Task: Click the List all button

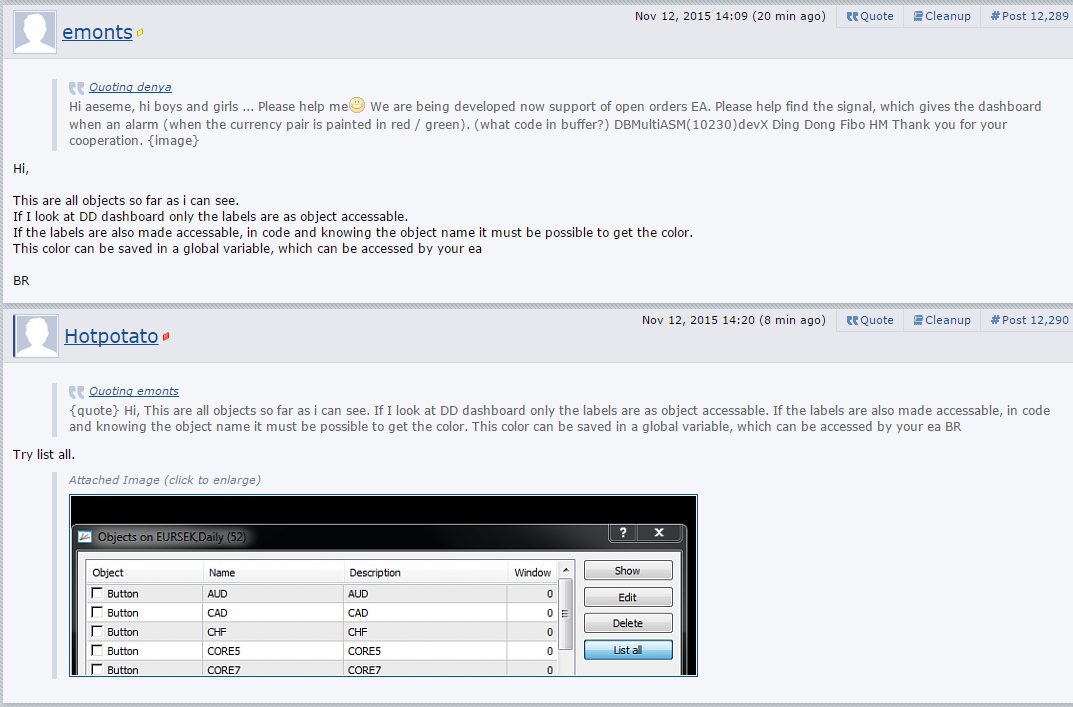Action: point(628,650)
